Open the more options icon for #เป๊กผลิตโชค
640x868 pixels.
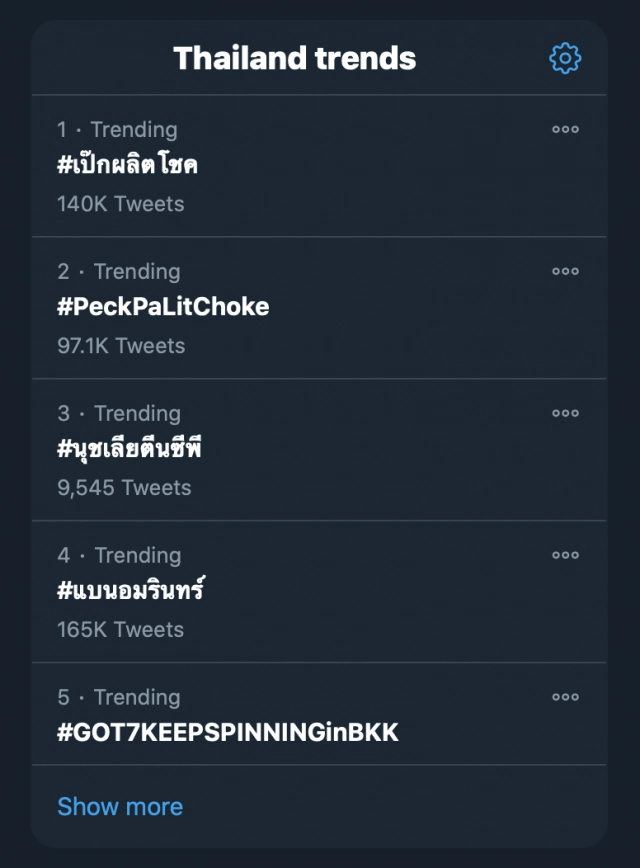click(x=565, y=129)
